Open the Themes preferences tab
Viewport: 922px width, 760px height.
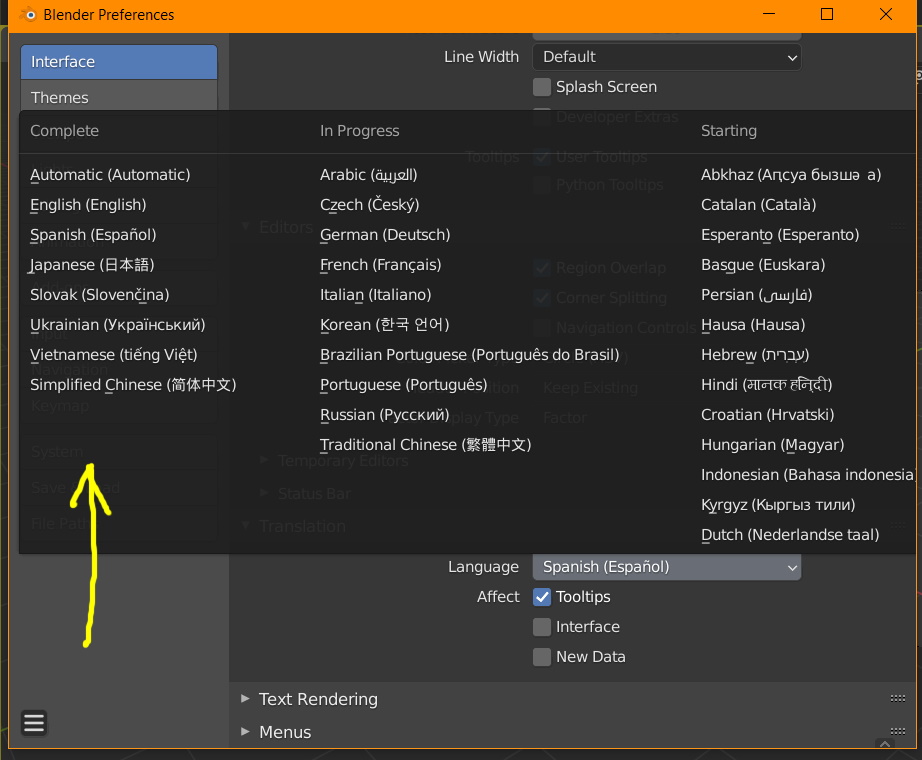[118, 97]
